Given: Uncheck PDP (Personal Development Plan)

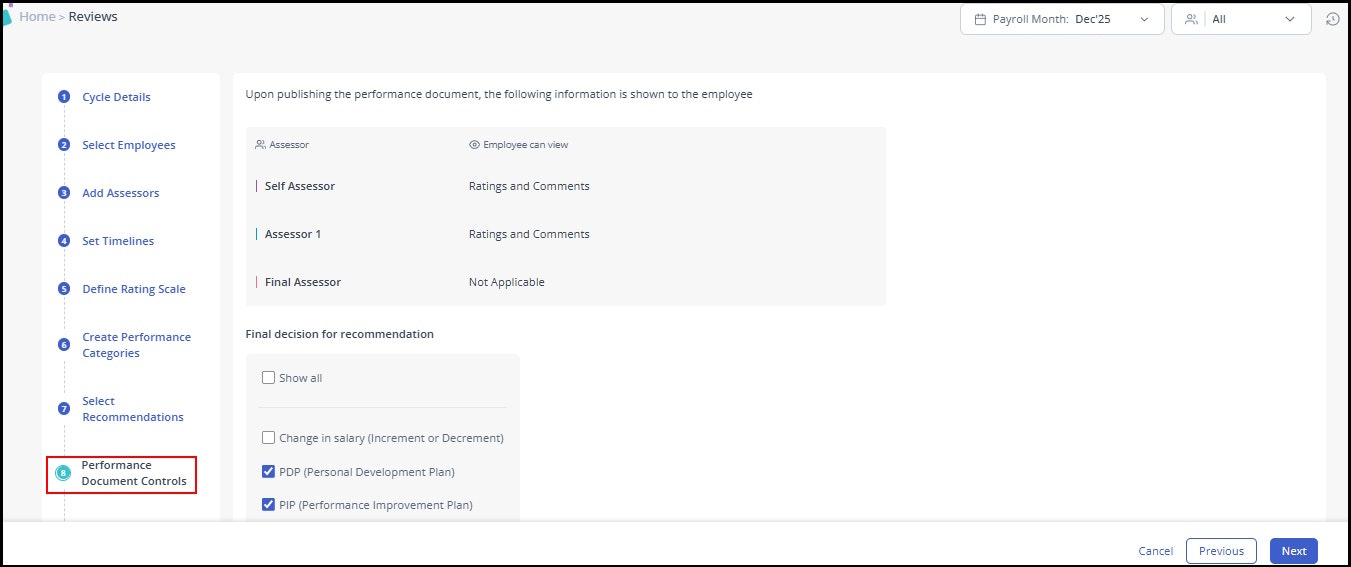Looking at the screenshot, I should click(268, 471).
